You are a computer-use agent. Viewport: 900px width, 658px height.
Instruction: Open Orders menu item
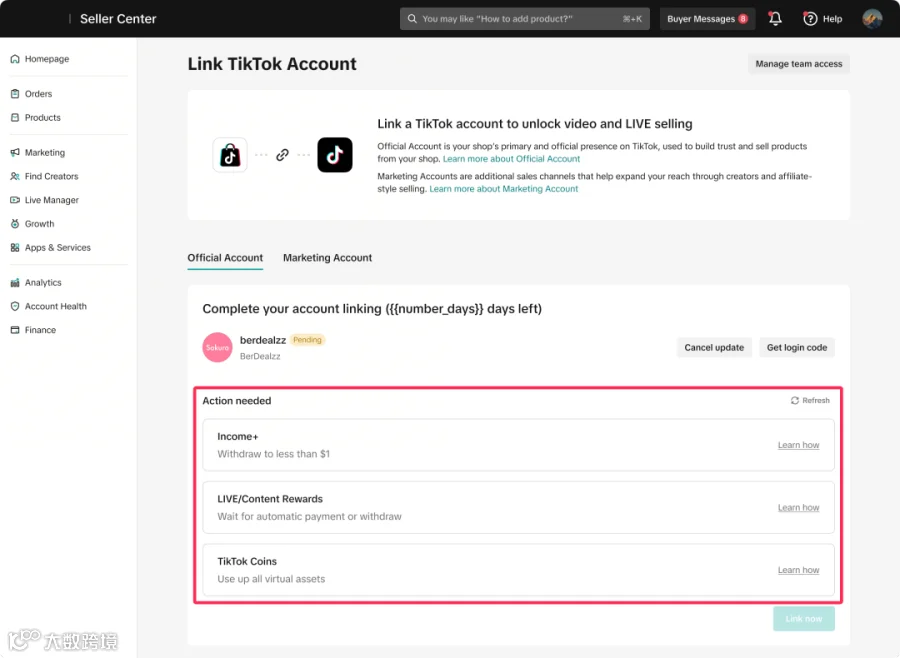pos(38,94)
